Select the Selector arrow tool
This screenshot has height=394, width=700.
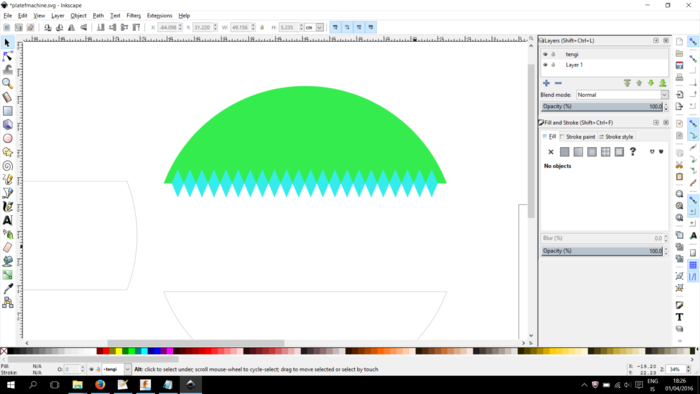7,43
